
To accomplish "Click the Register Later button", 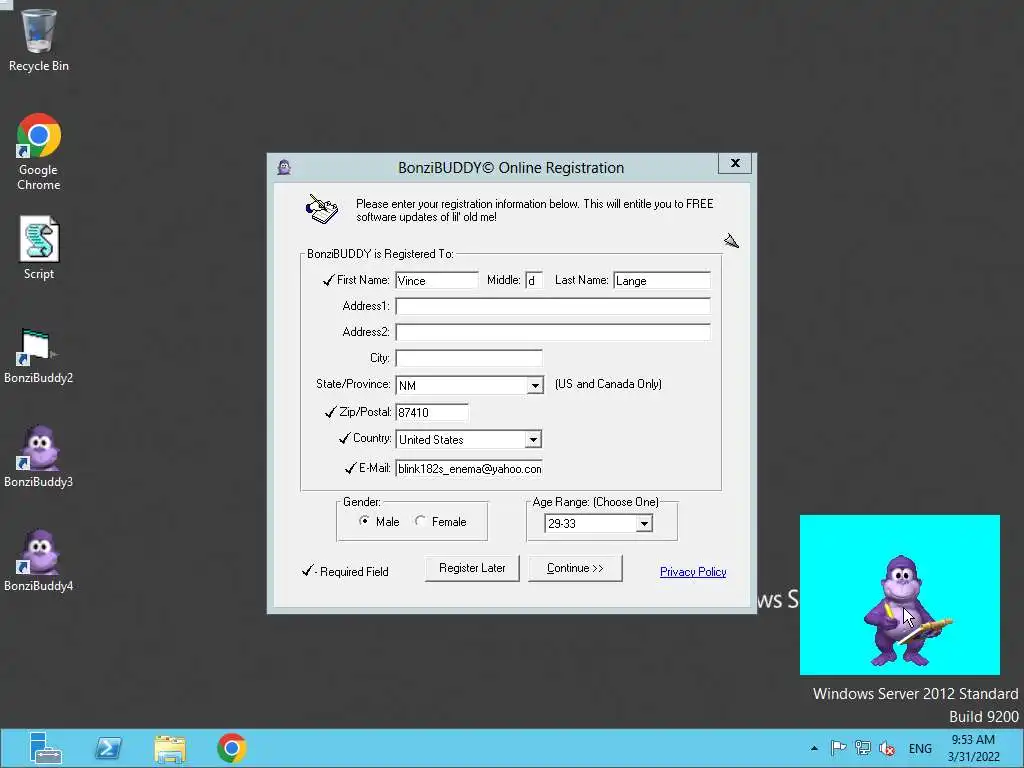I will point(472,568).
